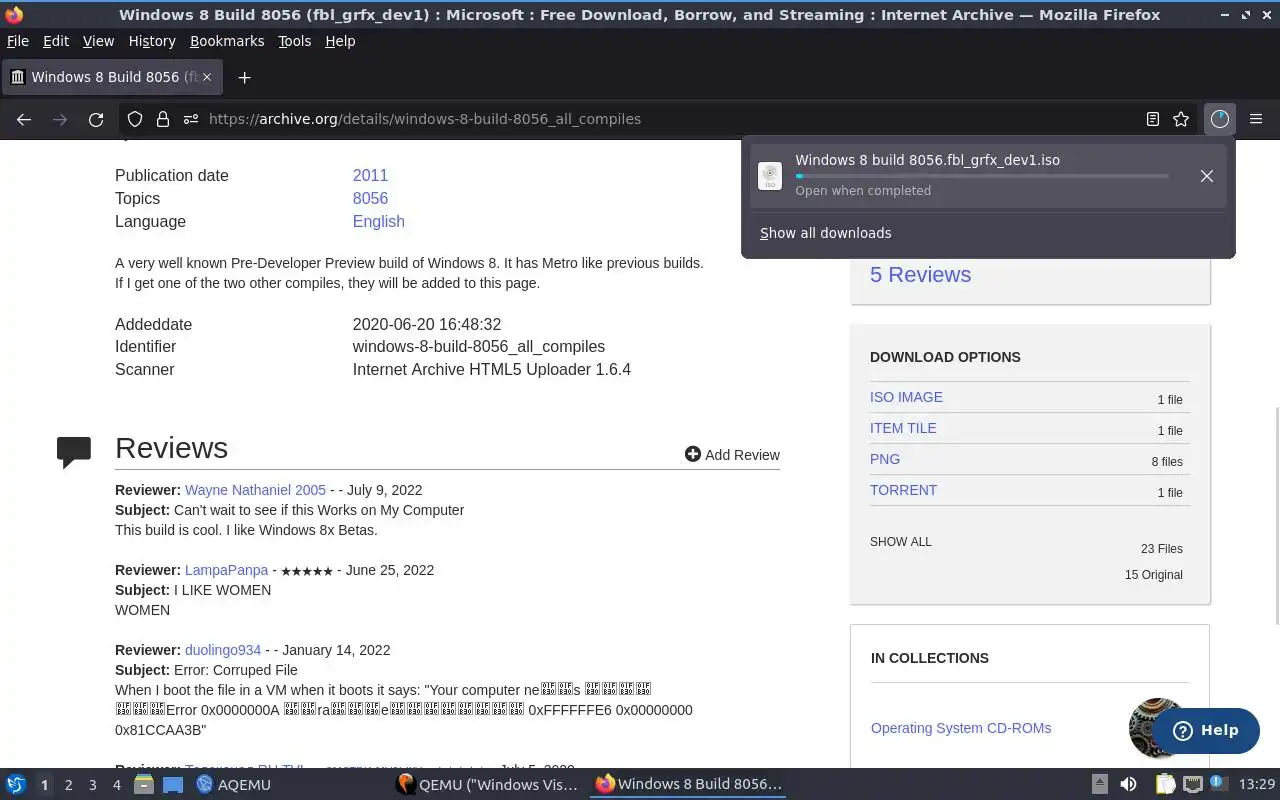Click the downloads progress toolbar icon
Viewport: 1280px width, 800px height.
coord(1219,119)
